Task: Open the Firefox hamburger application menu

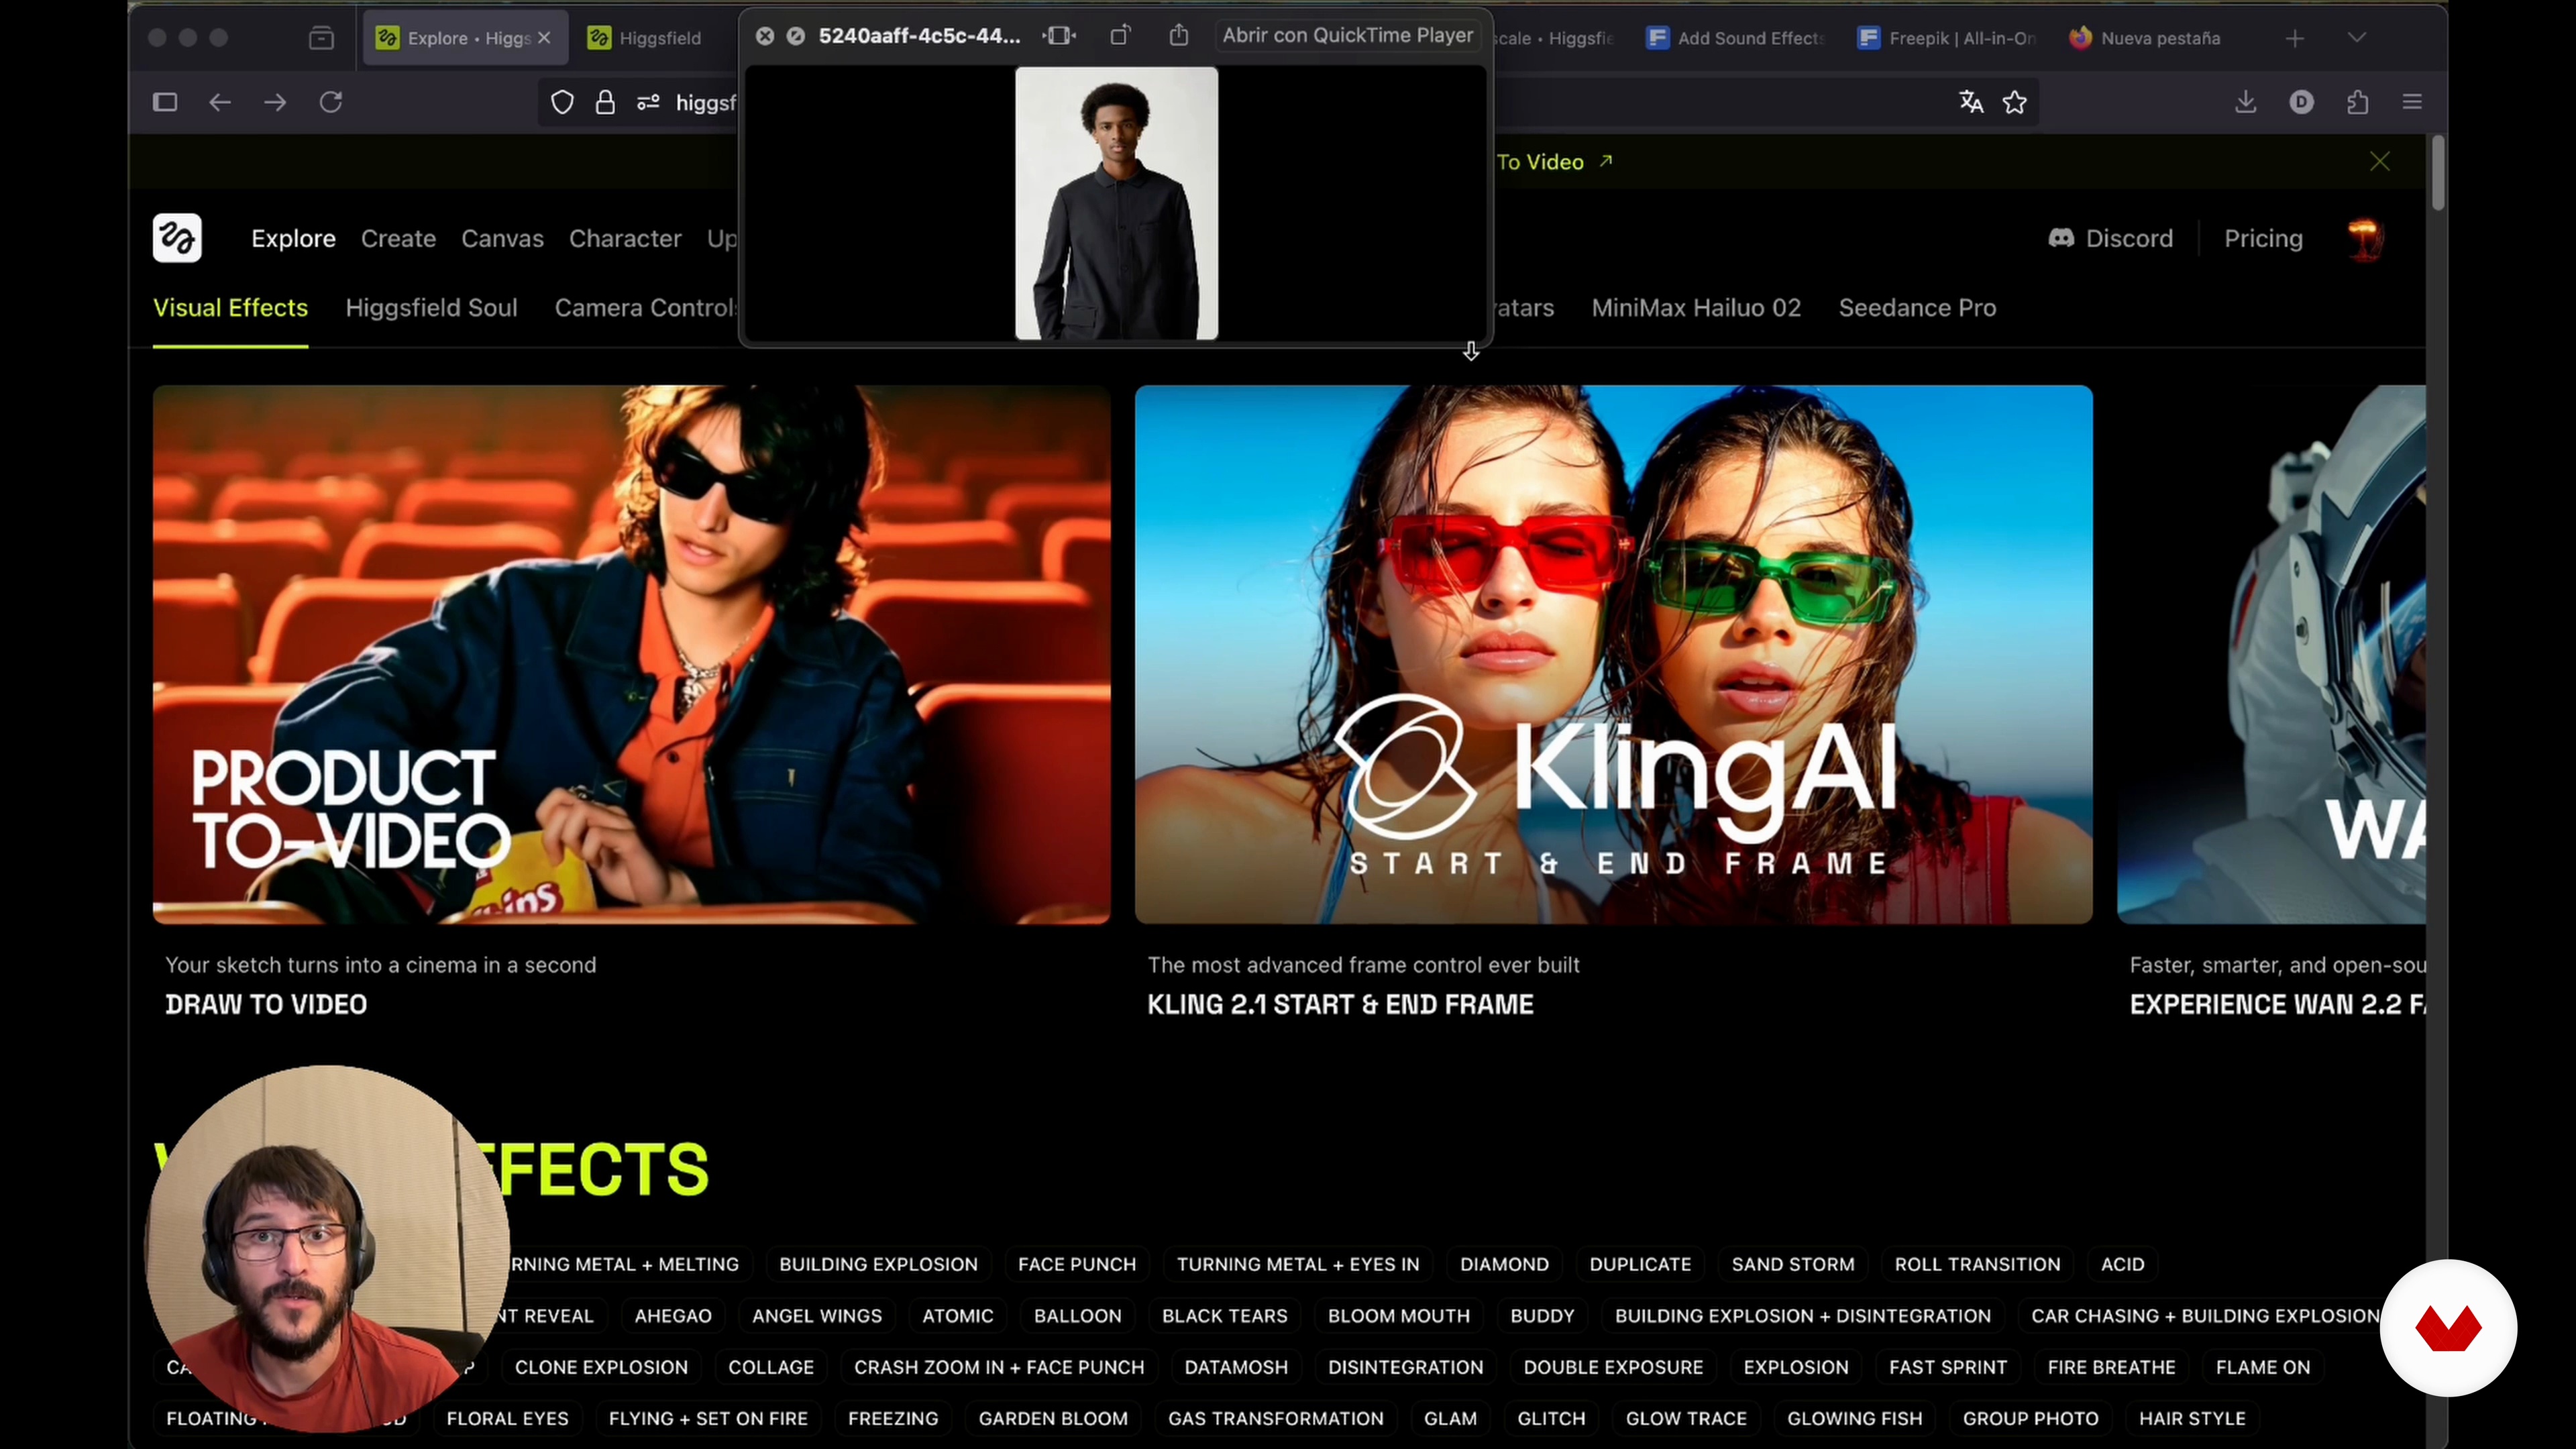Action: tap(2412, 102)
